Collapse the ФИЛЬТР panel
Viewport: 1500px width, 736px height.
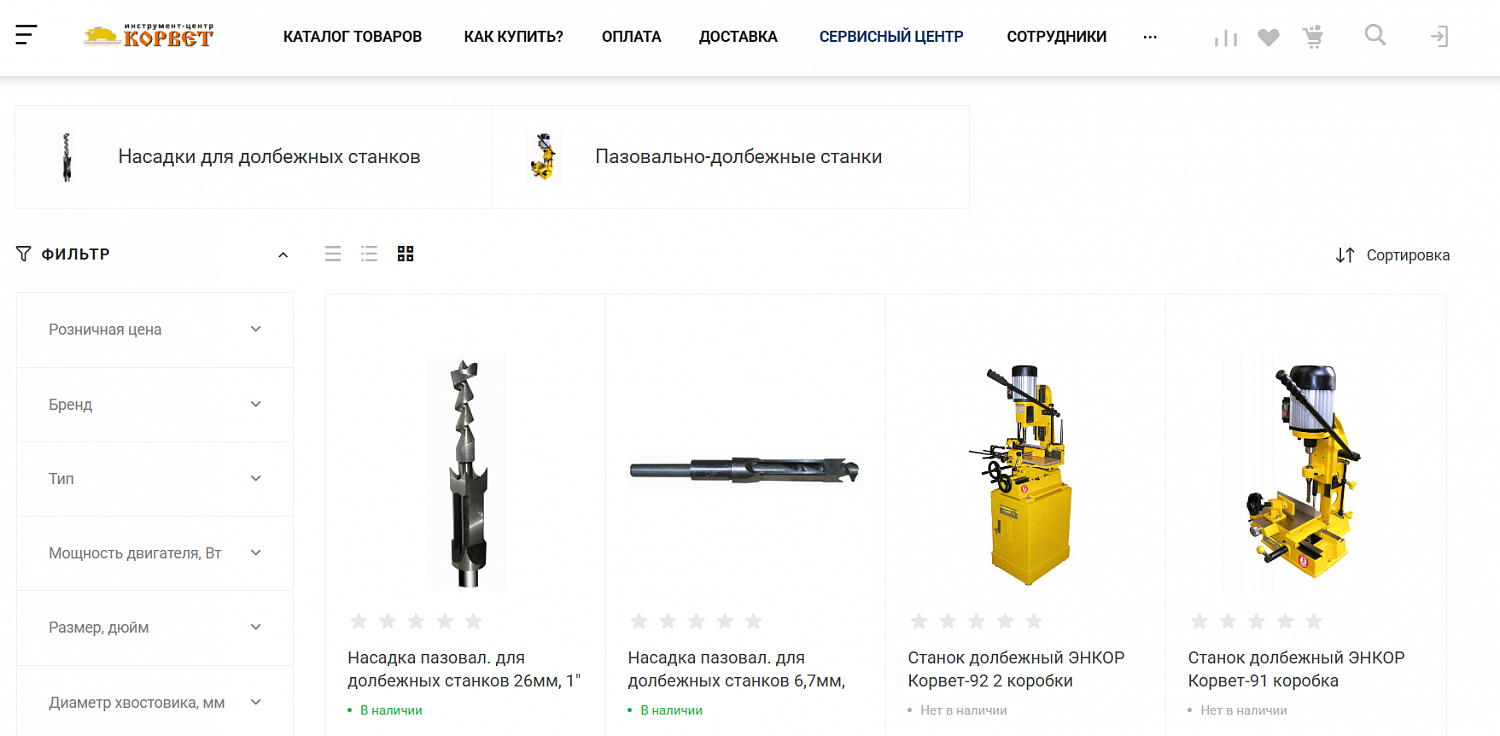(283, 255)
